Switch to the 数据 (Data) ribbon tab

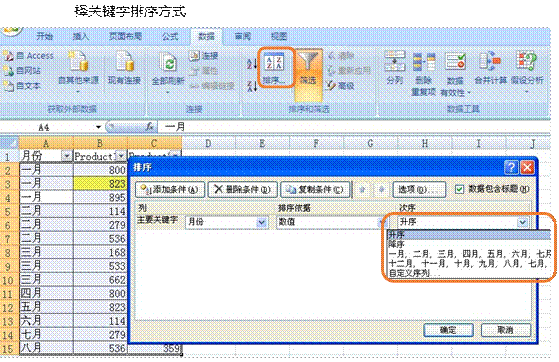(x=206, y=36)
